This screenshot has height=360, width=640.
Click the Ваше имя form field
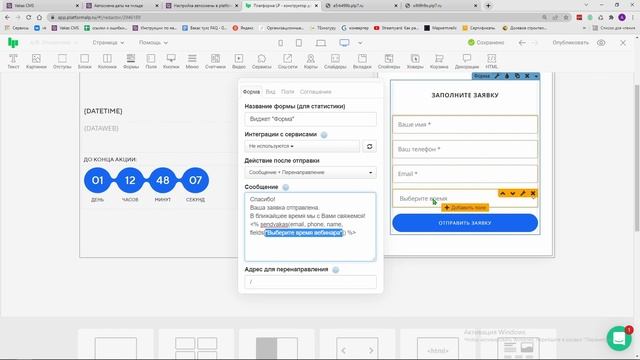(x=465, y=124)
